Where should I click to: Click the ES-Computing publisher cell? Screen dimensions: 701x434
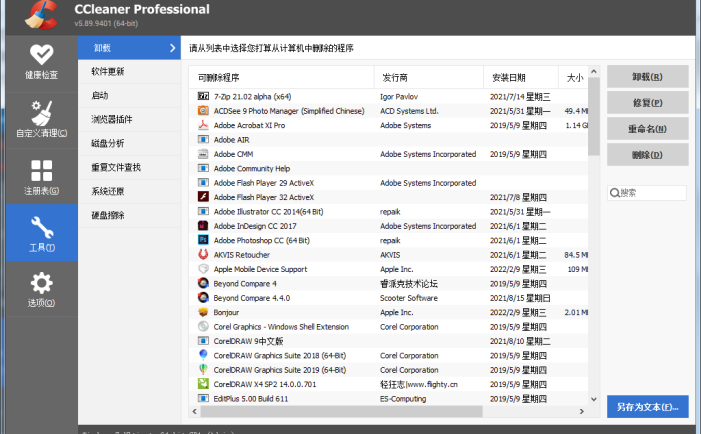click(x=403, y=398)
